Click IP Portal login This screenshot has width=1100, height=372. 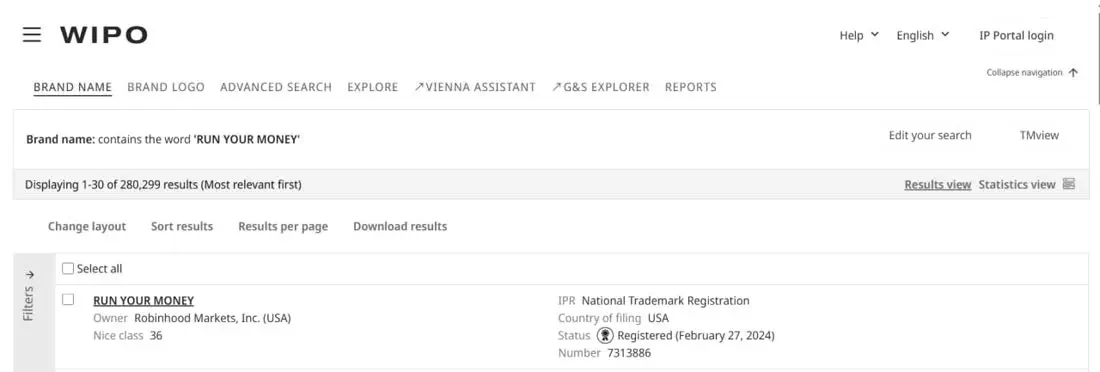pyautogui.click(x=1017, y=35)
